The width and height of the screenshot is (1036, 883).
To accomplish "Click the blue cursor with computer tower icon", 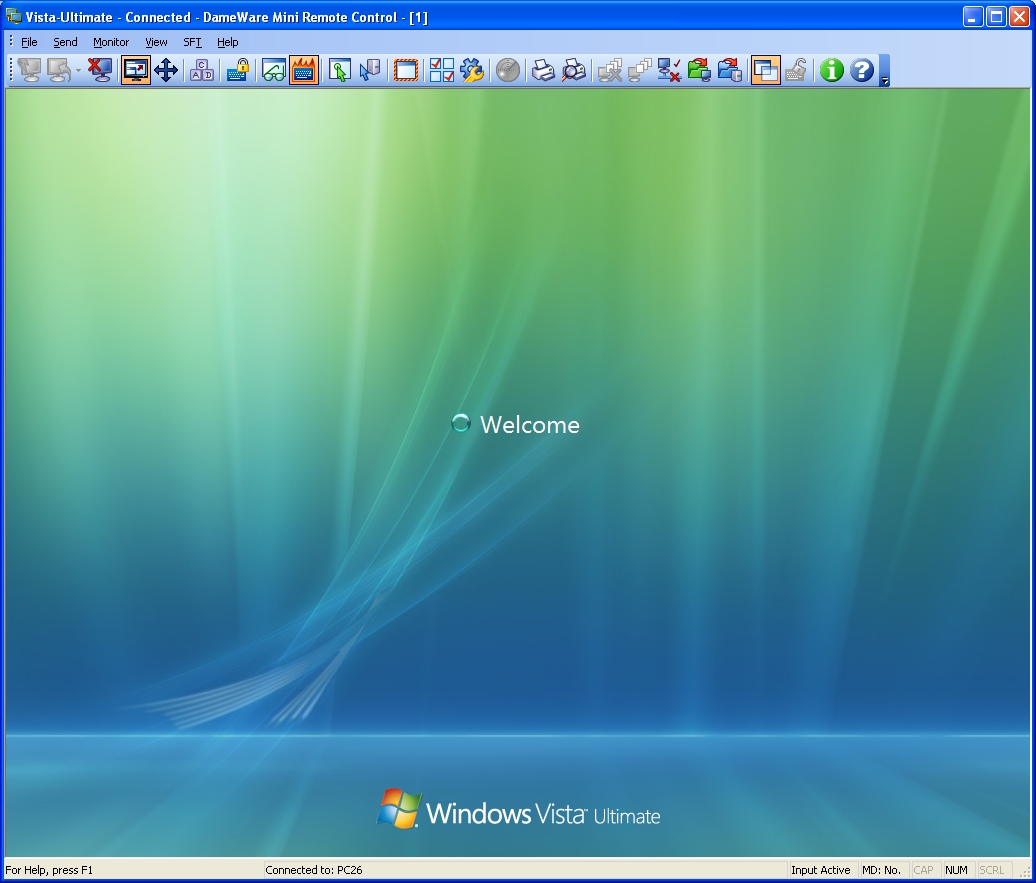I will coord(369,70).
